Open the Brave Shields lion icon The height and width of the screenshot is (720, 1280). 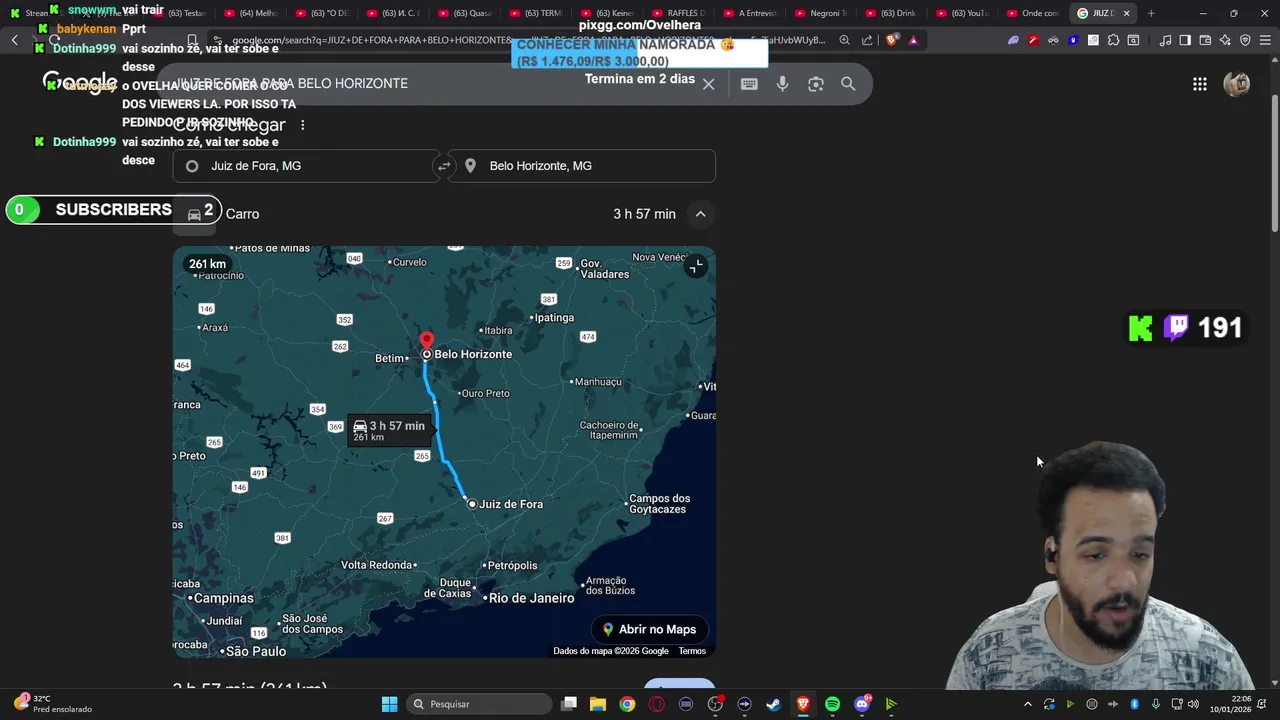coord(892,40)
